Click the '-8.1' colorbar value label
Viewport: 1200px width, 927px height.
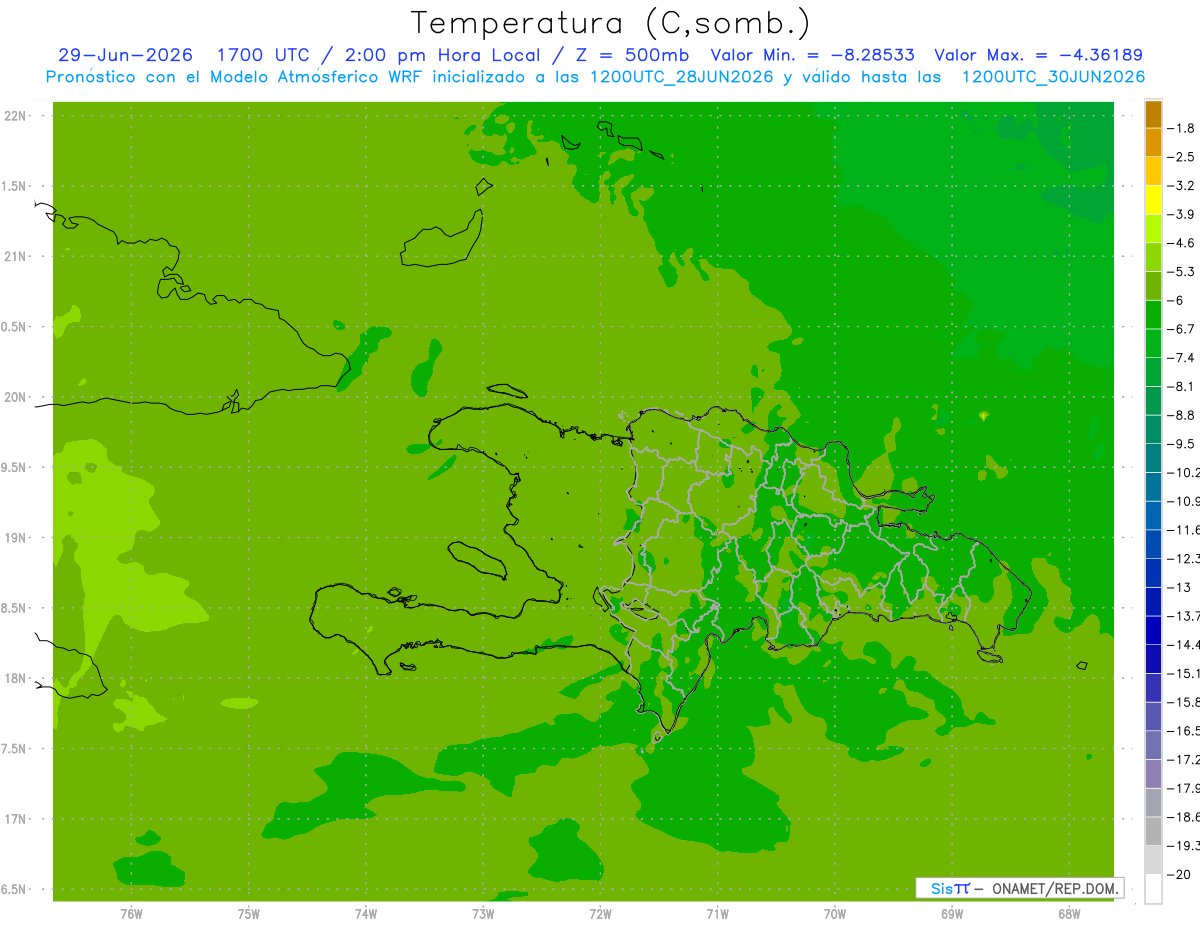point(1181,386)
